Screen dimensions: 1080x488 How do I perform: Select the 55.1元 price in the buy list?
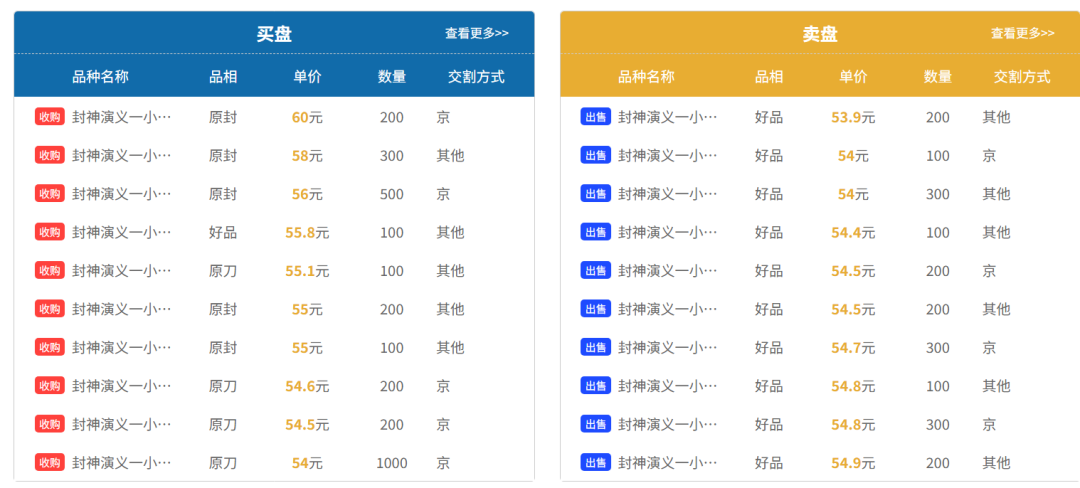point(307,271)
